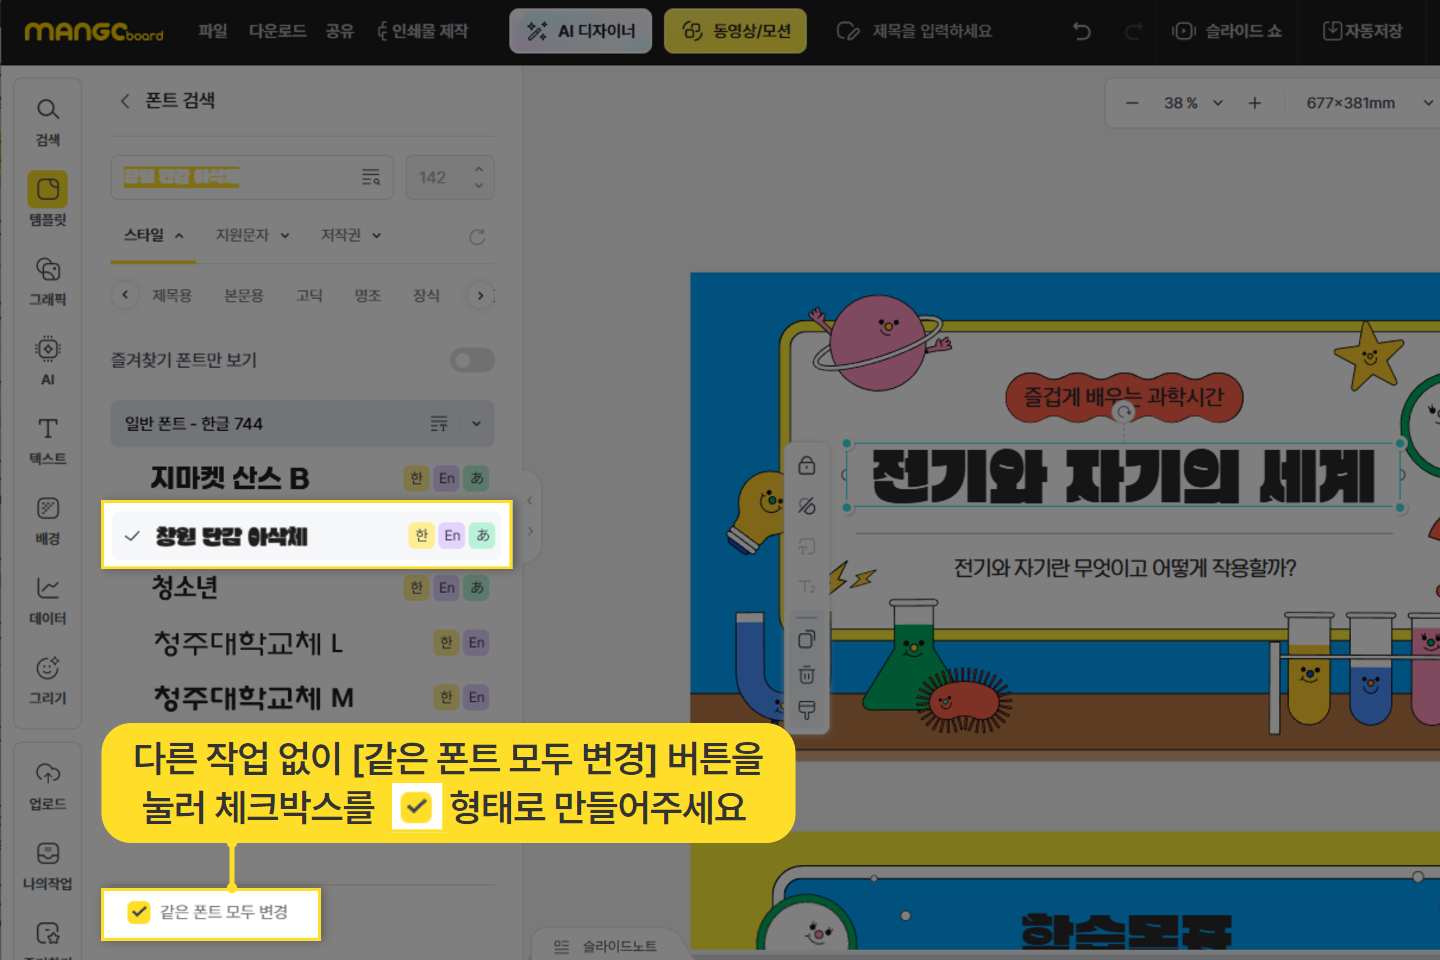Click the trash delete icon in floating toolbar
Screen dimensions: 1440x960
pos(807,675)
